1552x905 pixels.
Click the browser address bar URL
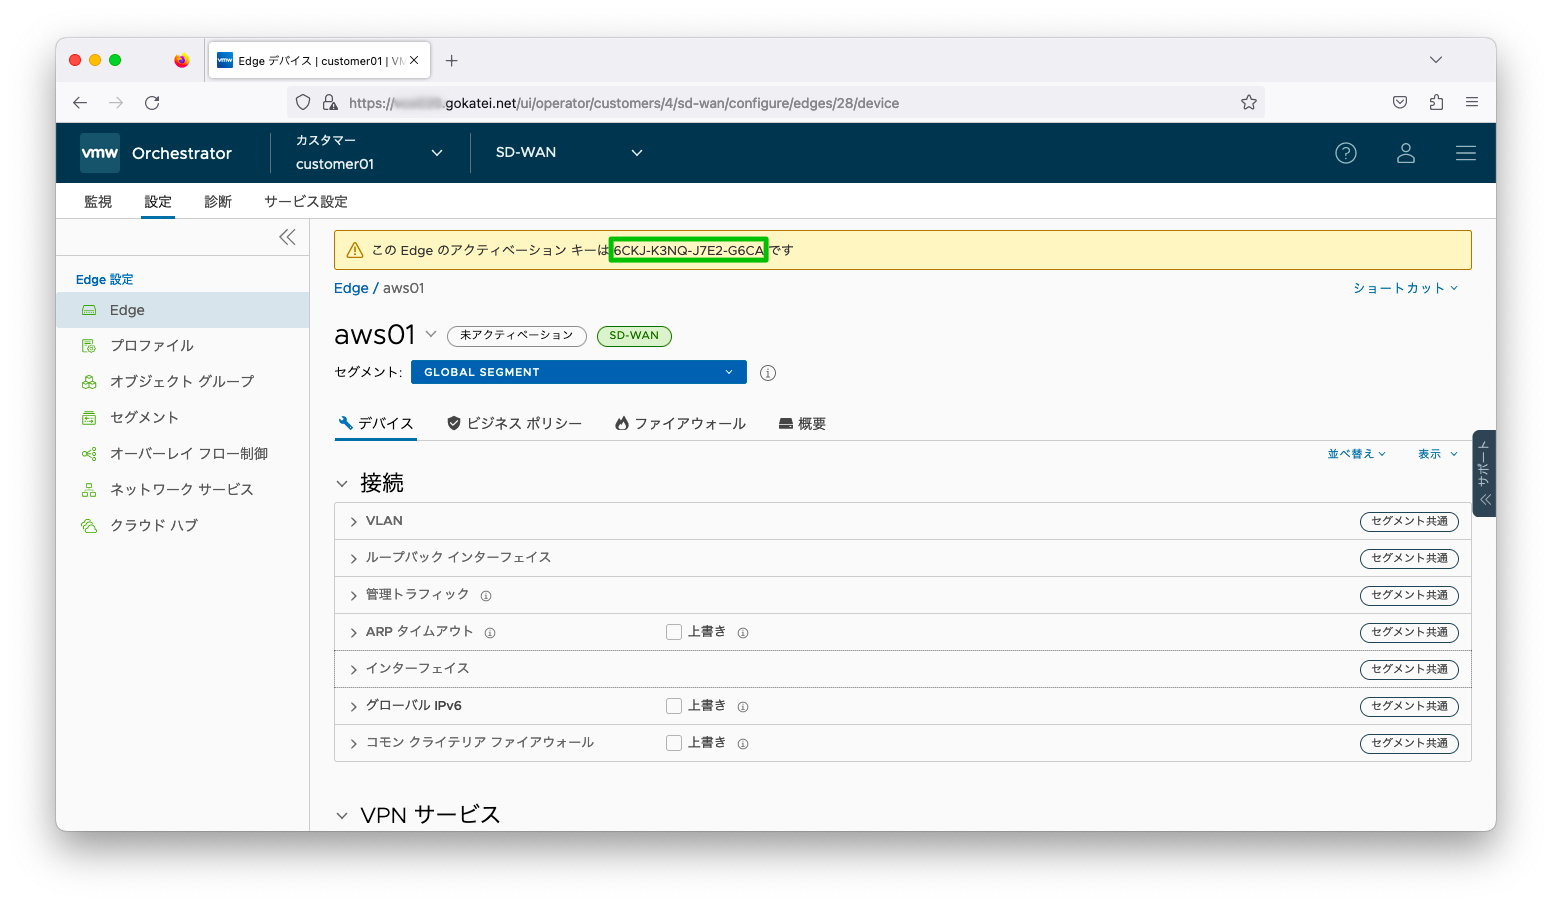pos(624,103)
